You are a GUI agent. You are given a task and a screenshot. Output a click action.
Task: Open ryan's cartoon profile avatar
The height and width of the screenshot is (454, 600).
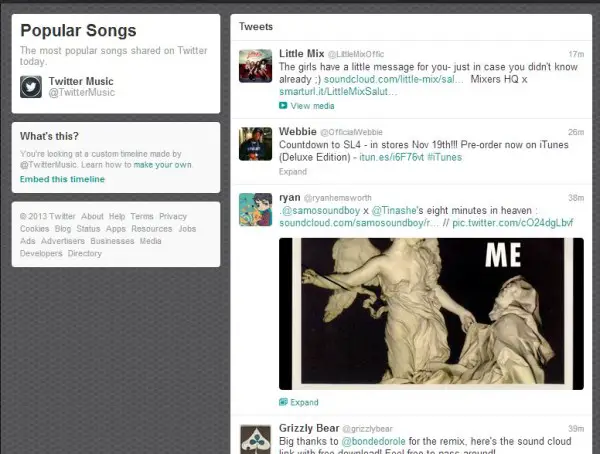point(255,210)
